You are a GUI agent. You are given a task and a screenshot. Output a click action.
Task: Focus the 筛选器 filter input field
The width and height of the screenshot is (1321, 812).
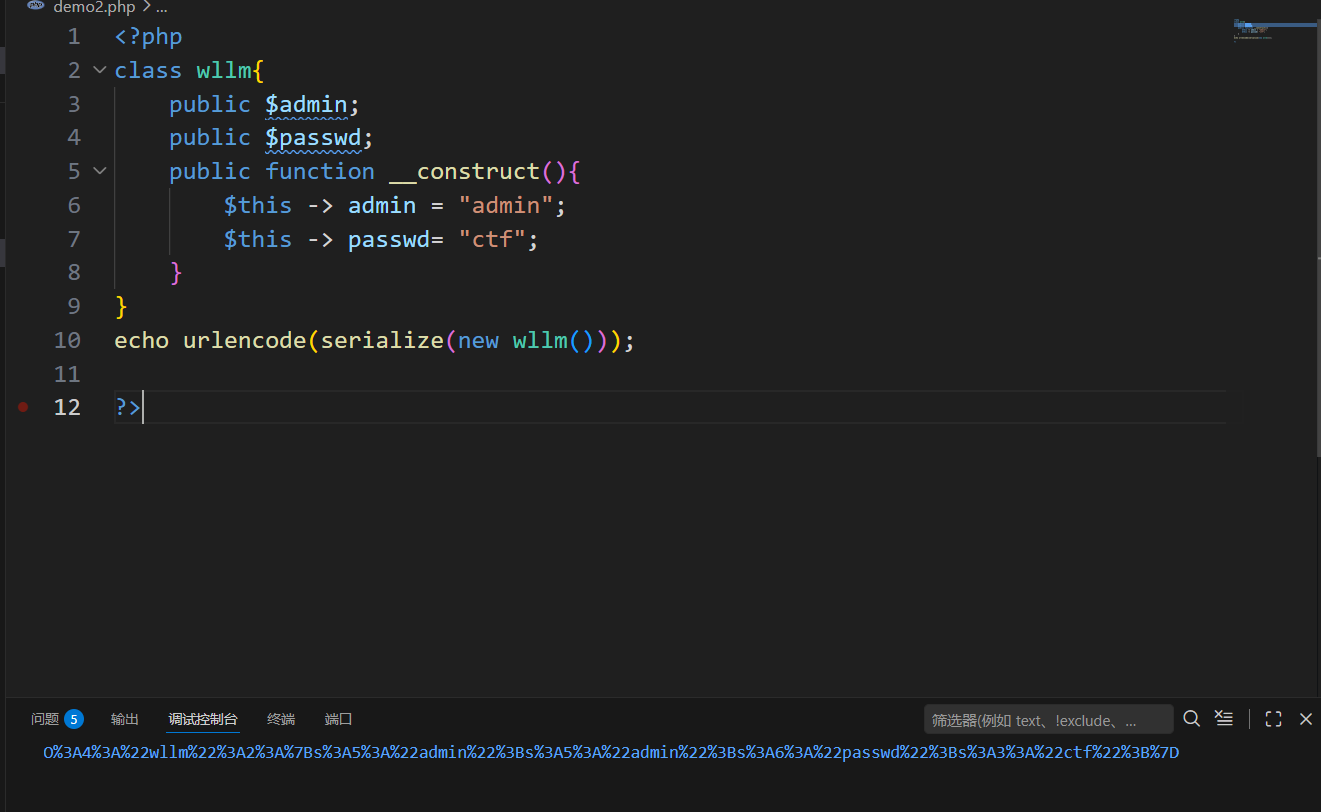pos(1048,719)
